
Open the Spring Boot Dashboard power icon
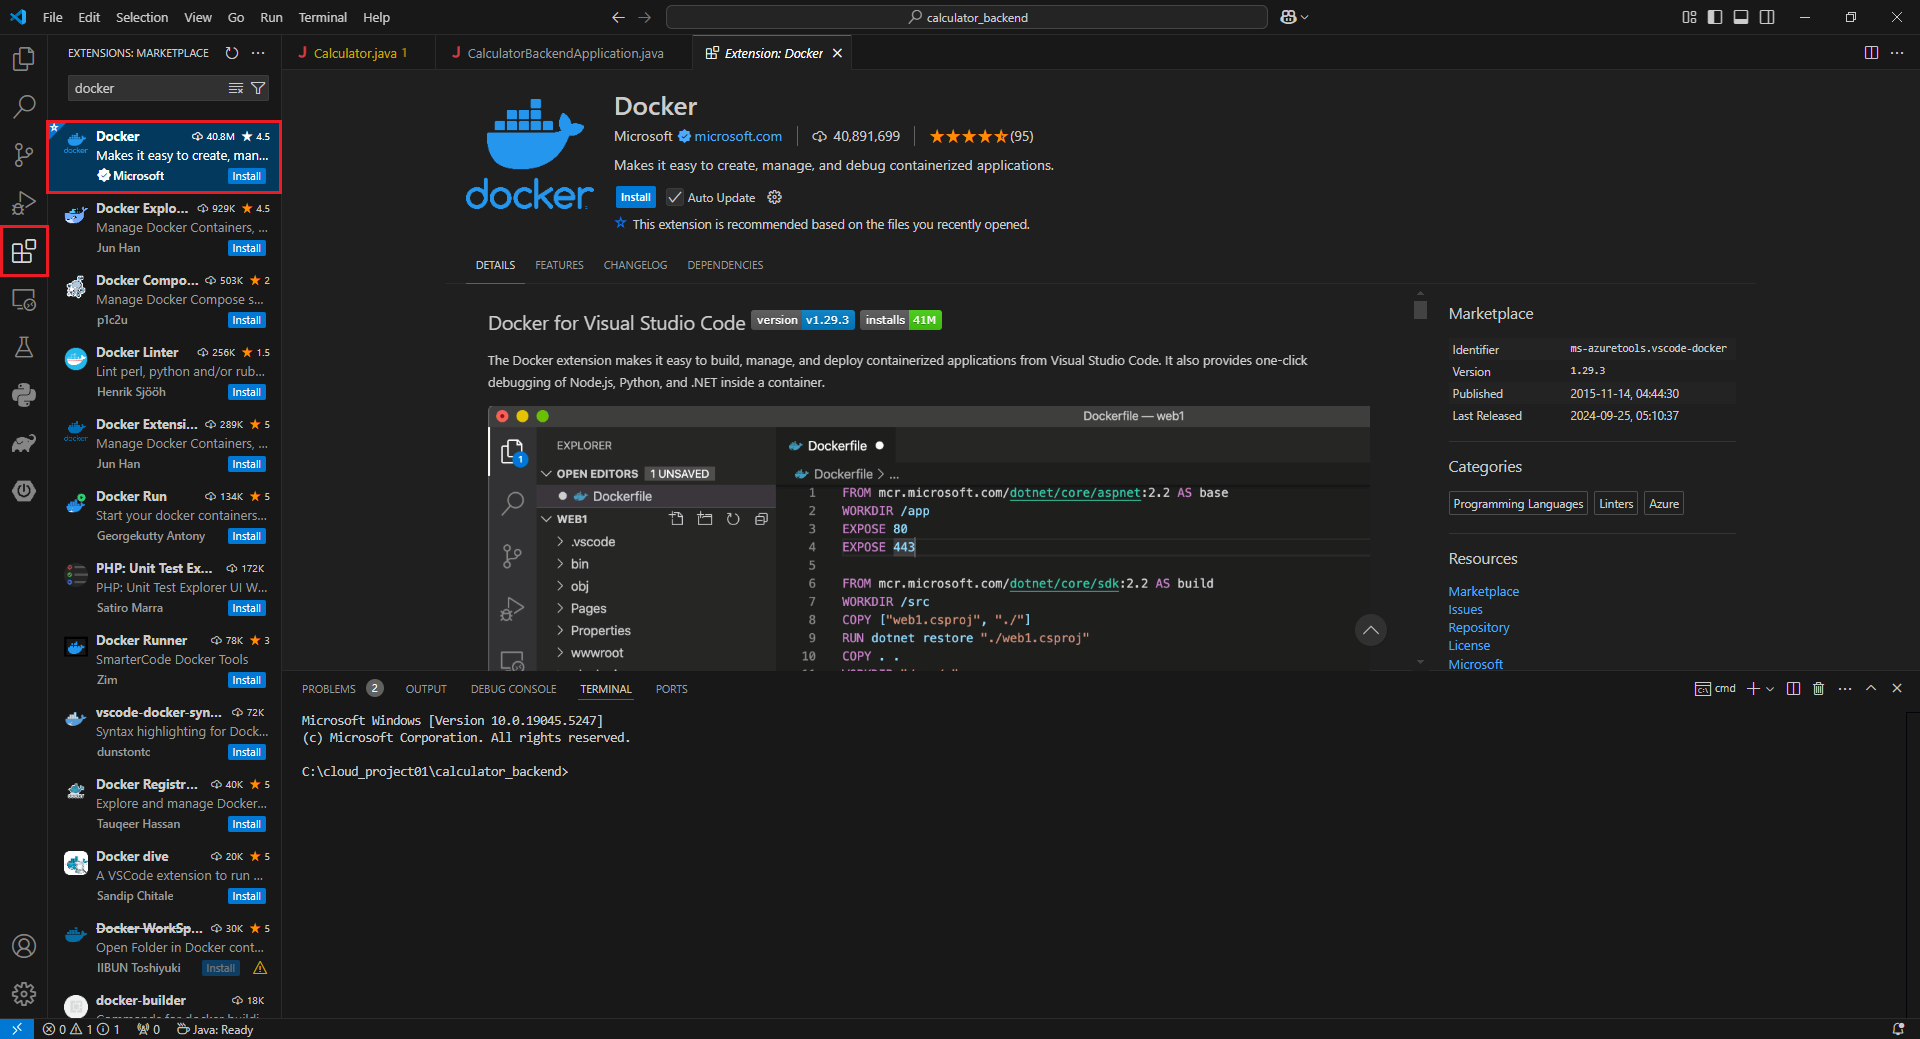pos(24,491)
